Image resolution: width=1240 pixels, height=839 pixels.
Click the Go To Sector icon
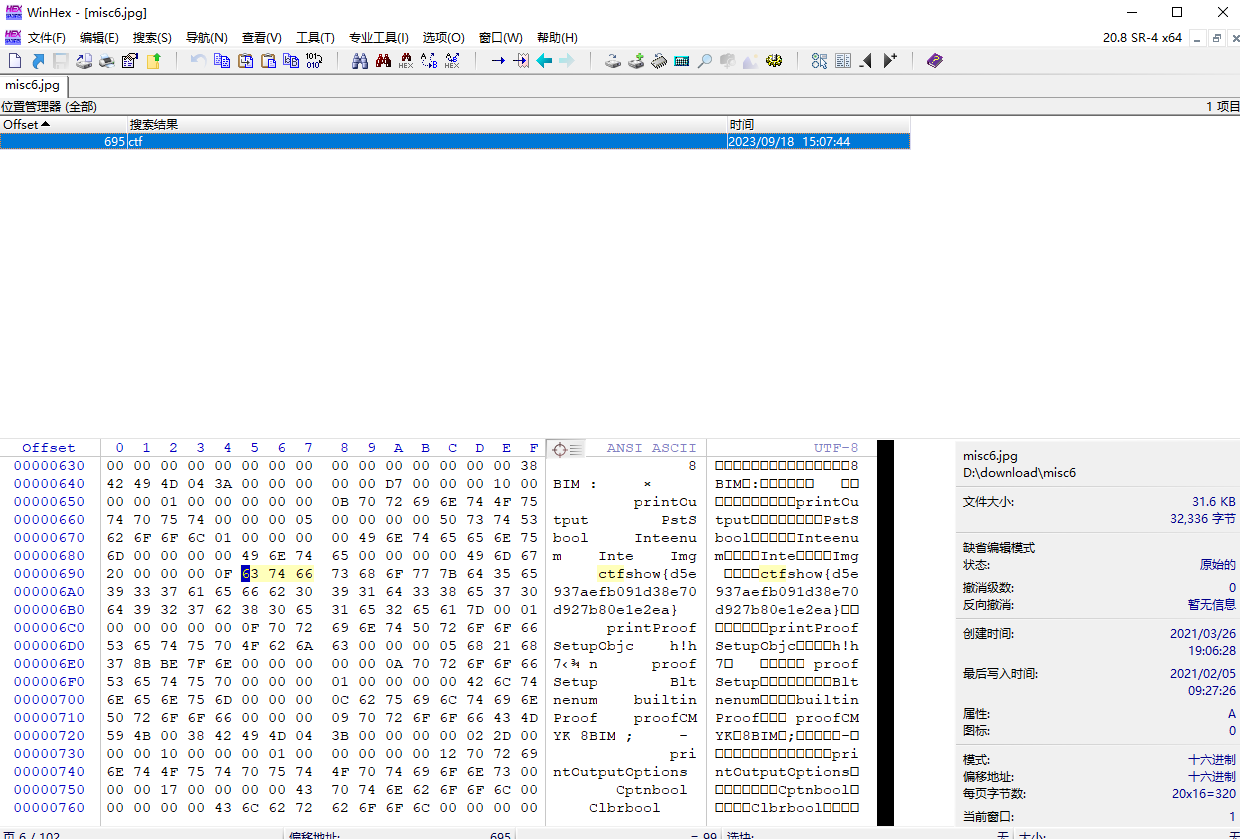521,61
